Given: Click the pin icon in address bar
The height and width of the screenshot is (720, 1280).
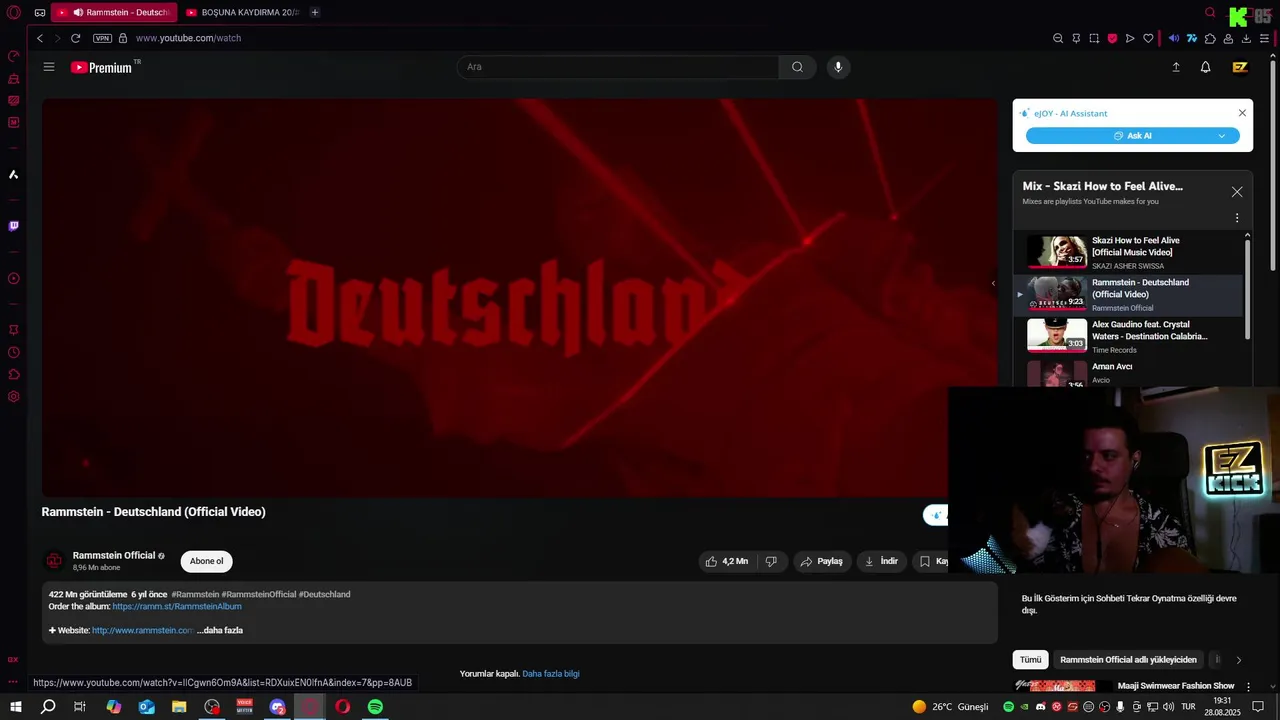Looking at the screenshot, I should click(1076, 38).
